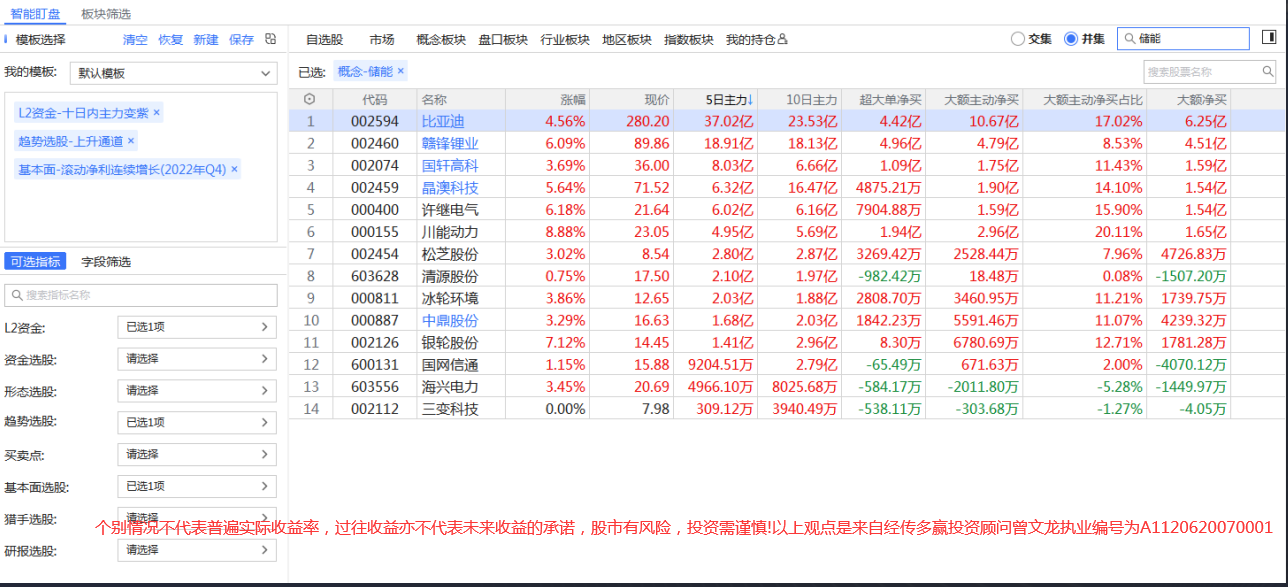1288x587 pixels.
Task: Focus the 搜索指标名称 input
Action: click(141, 295)
